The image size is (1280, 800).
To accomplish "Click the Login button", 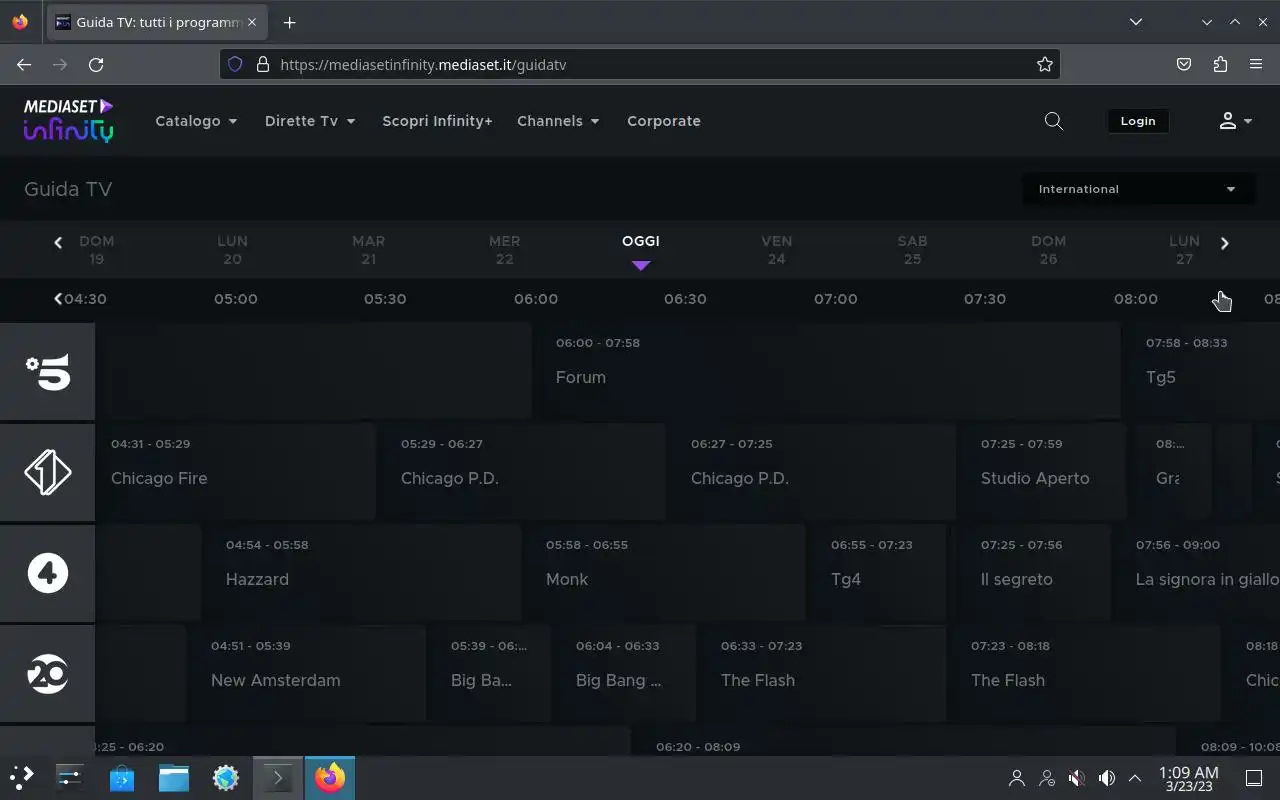I will pos(1137,121).
